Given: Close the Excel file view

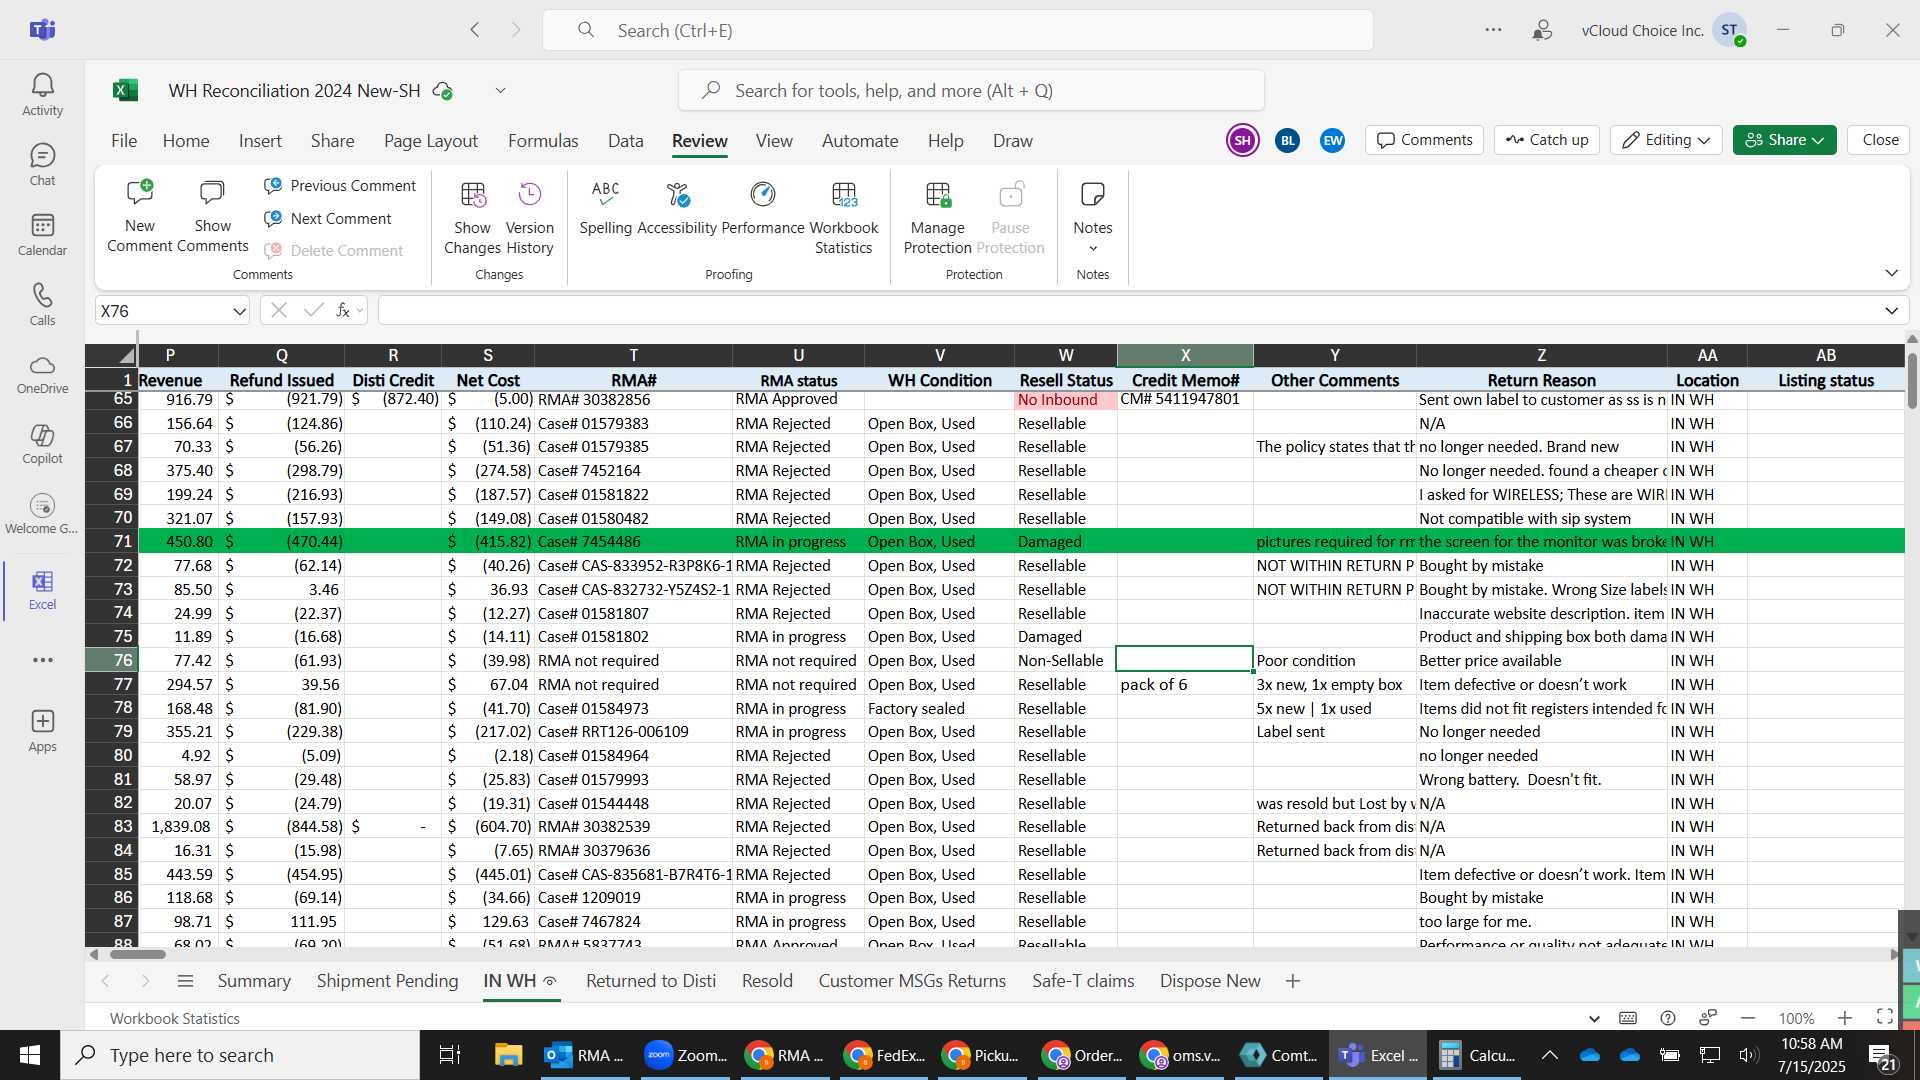Looking at the screenshot, I should click(1880, 140).
